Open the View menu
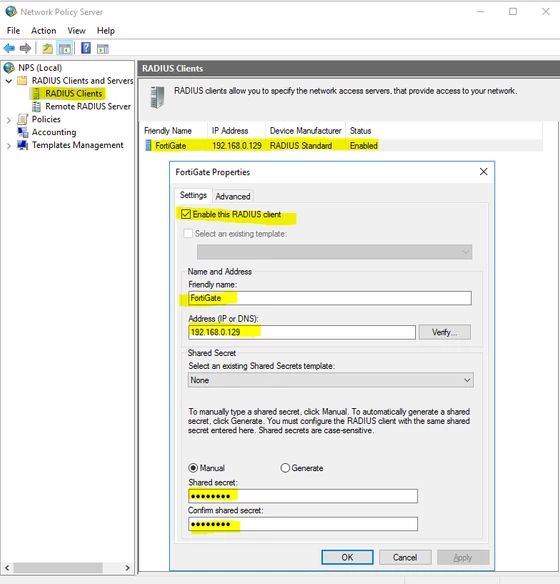This screenshot has width=560, height=584. [x=76, y=31]
